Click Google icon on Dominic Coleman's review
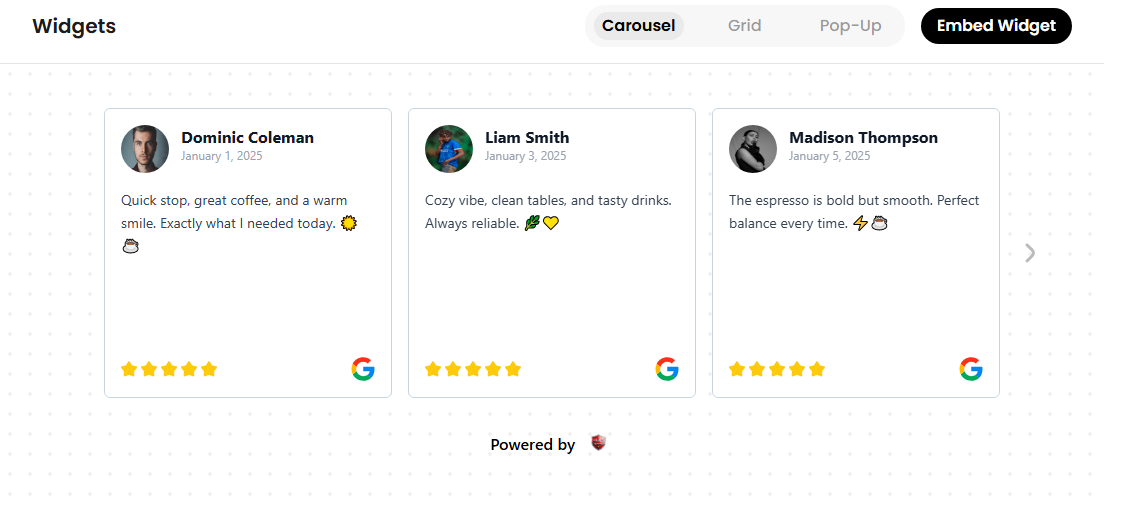Image resolution: width=1122 pixels, height=509 pixels. pyautogui.click(x=363, y=369)
